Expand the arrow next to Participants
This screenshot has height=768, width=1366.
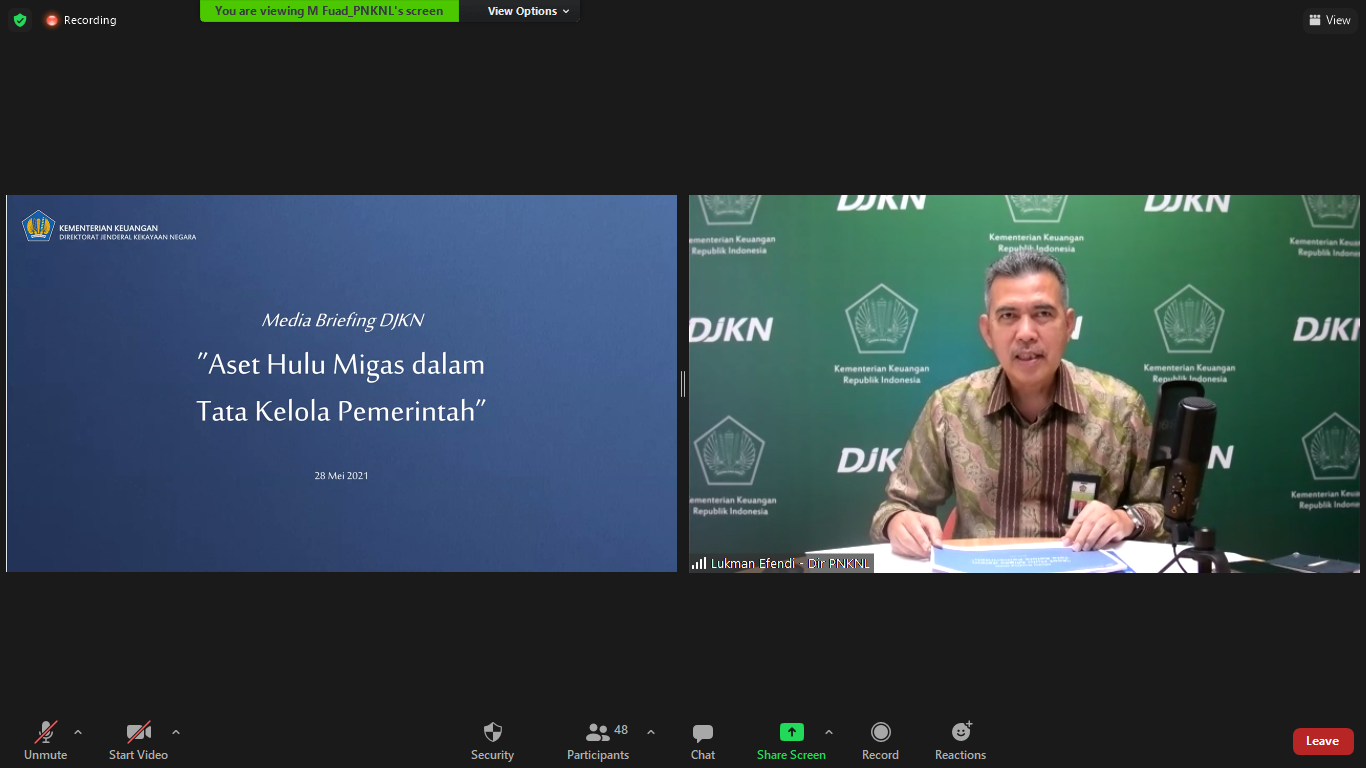(x=651, y=732)
